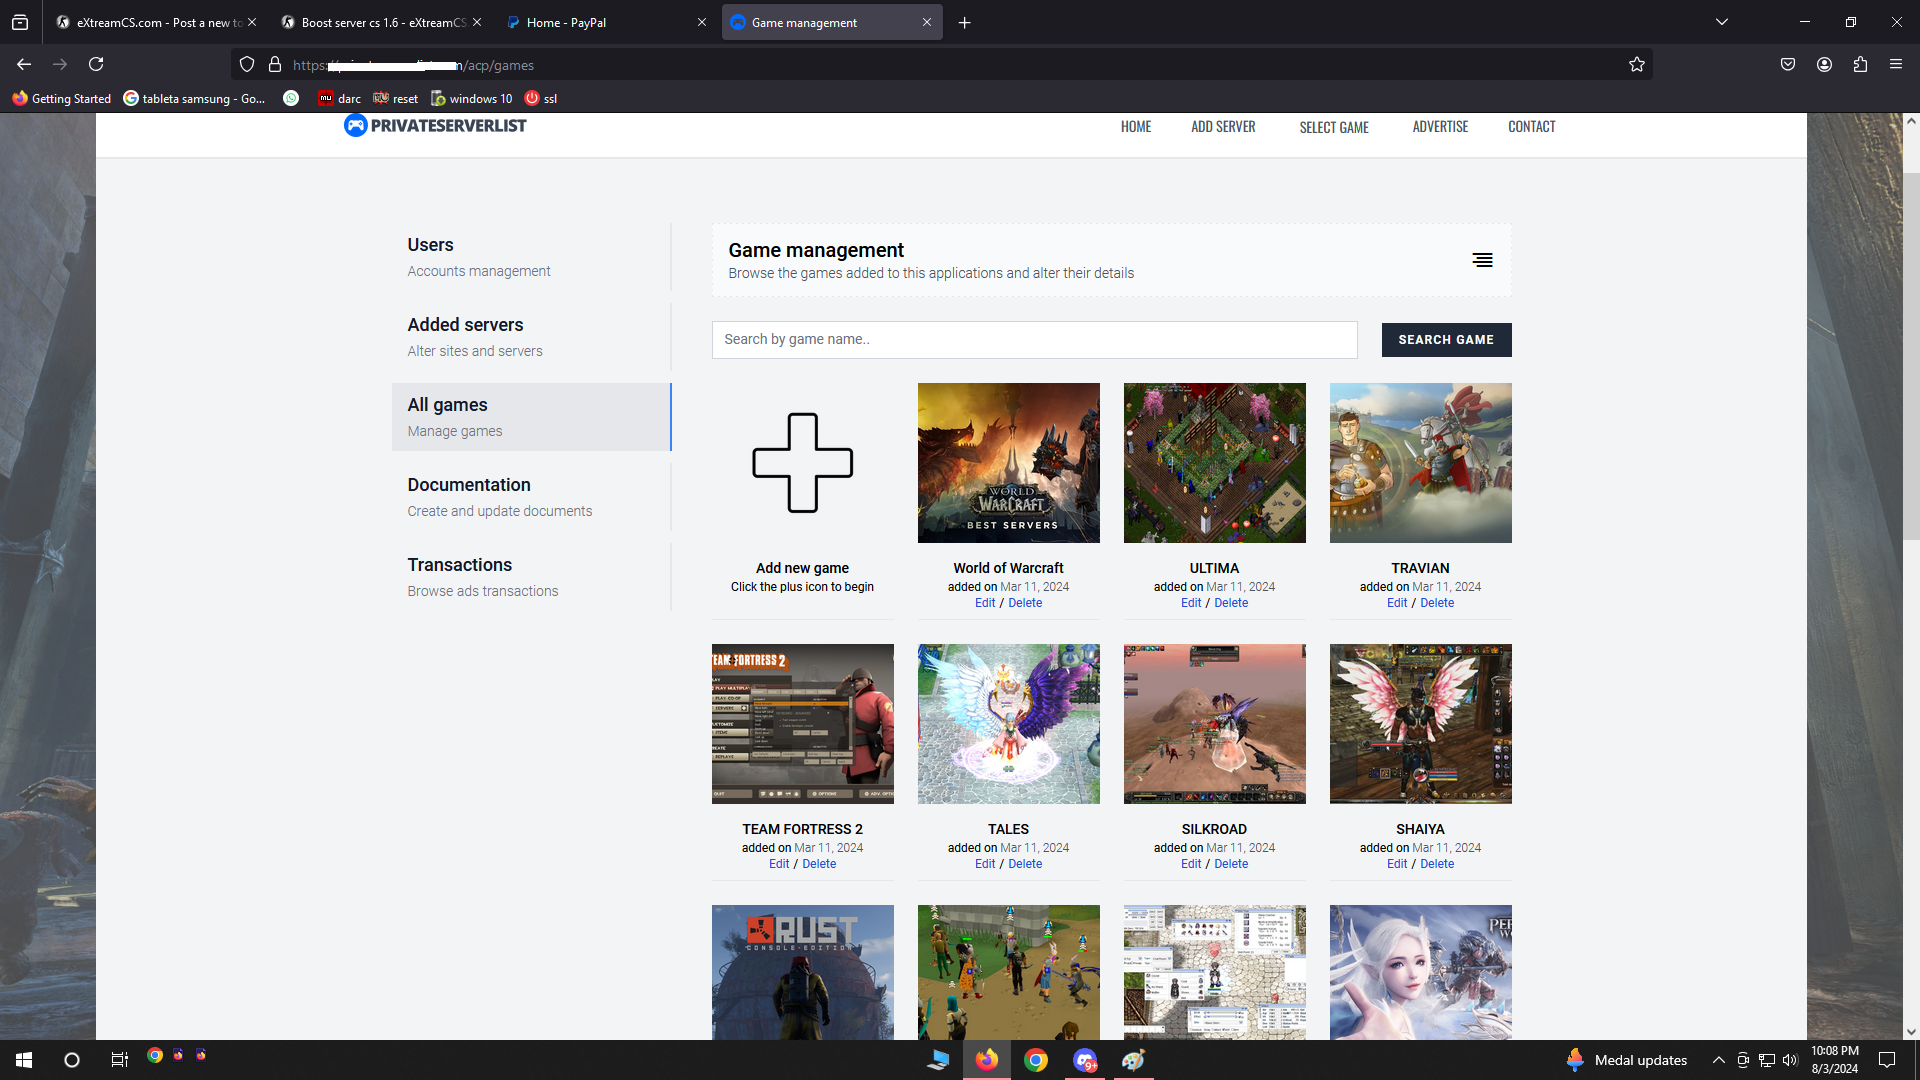This screenshot has height=1080, width=1920.
Task: Open the Users accounts management section
Action: 531,257
